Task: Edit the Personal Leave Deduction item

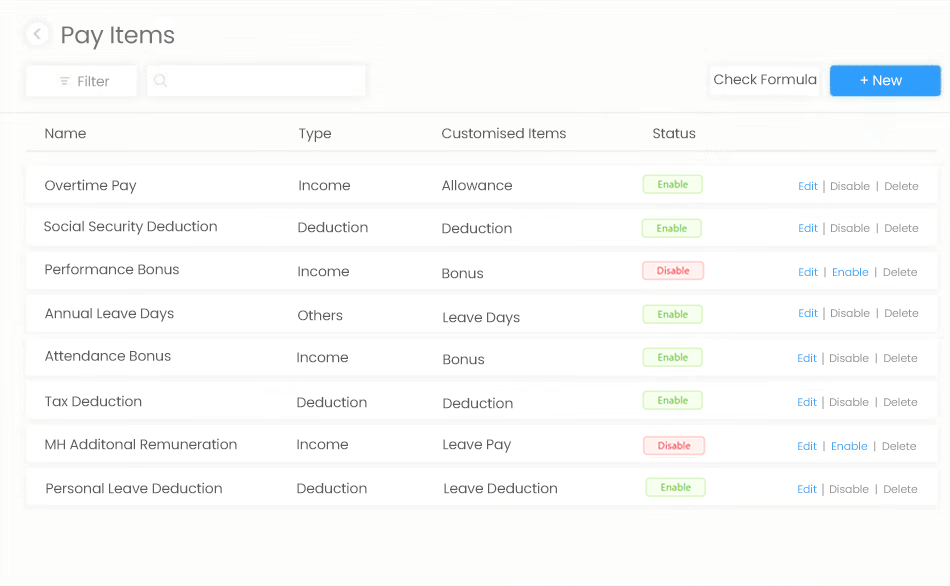Action: point(806,489)
